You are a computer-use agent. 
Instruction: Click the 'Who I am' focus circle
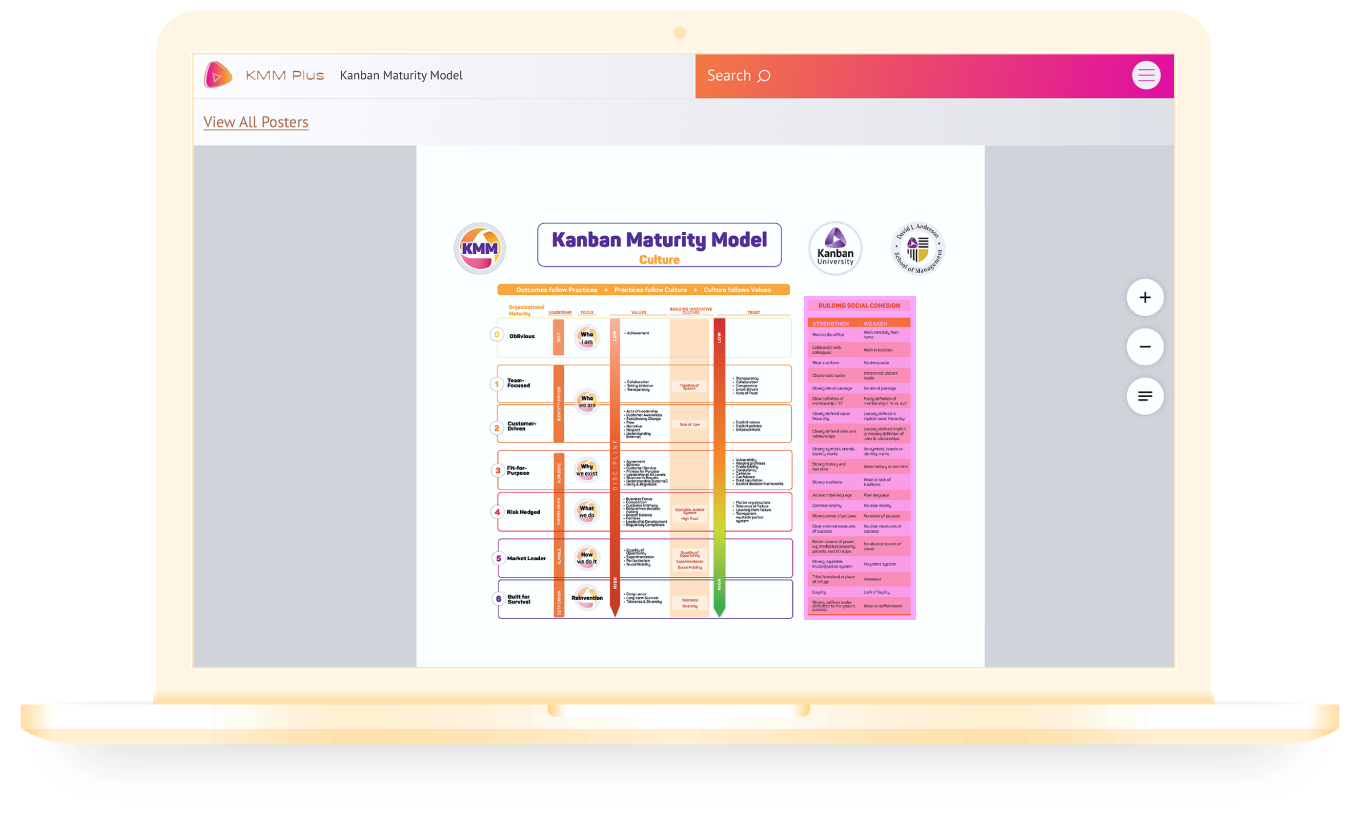pyautogui.click(x=587, y=338)
